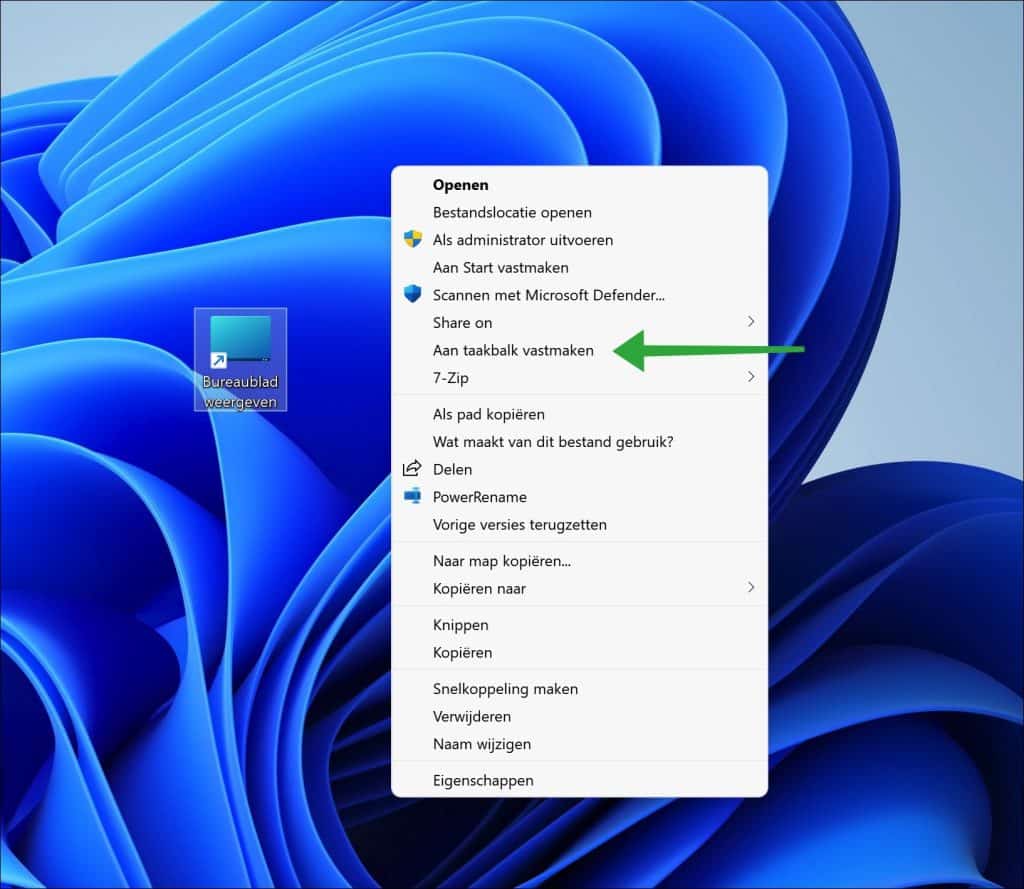Select Naam wijzigen to rename shortcut
The image size is (1024, 889).
[x=481, y=744]
